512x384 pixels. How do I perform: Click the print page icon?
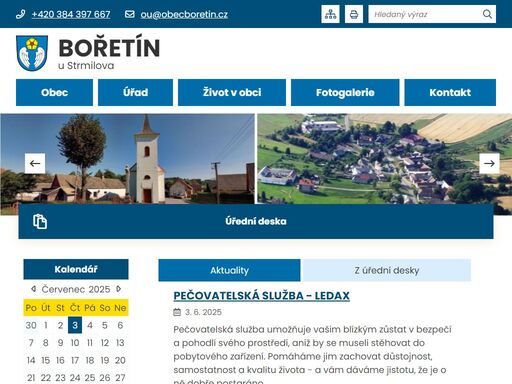(x=354, y=14)
